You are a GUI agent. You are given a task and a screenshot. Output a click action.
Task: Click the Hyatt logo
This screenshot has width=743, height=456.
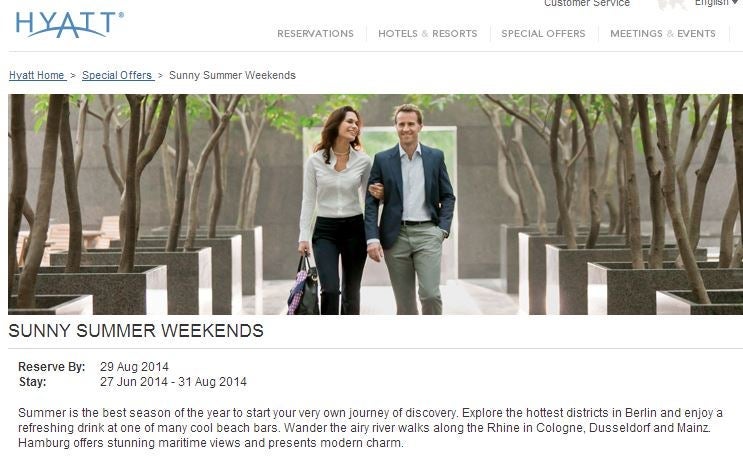tap(69, 25)
